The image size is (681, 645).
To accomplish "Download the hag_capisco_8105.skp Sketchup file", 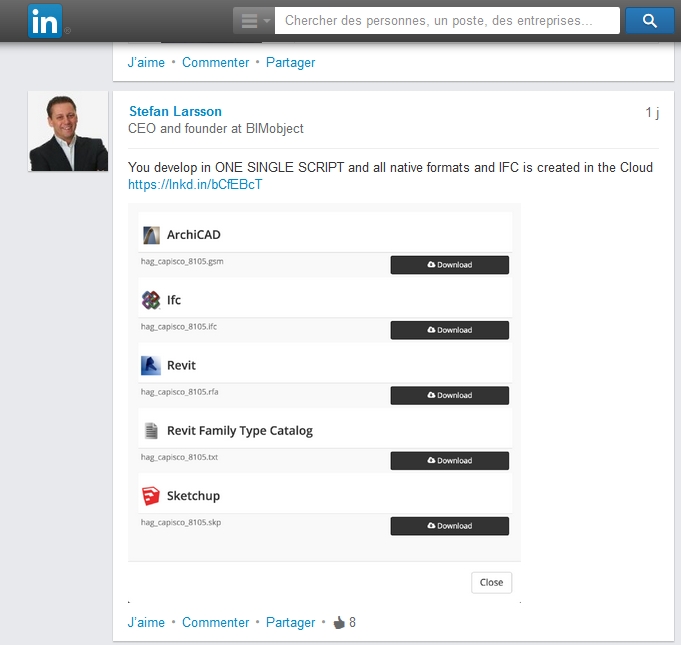I will (449, 526).
